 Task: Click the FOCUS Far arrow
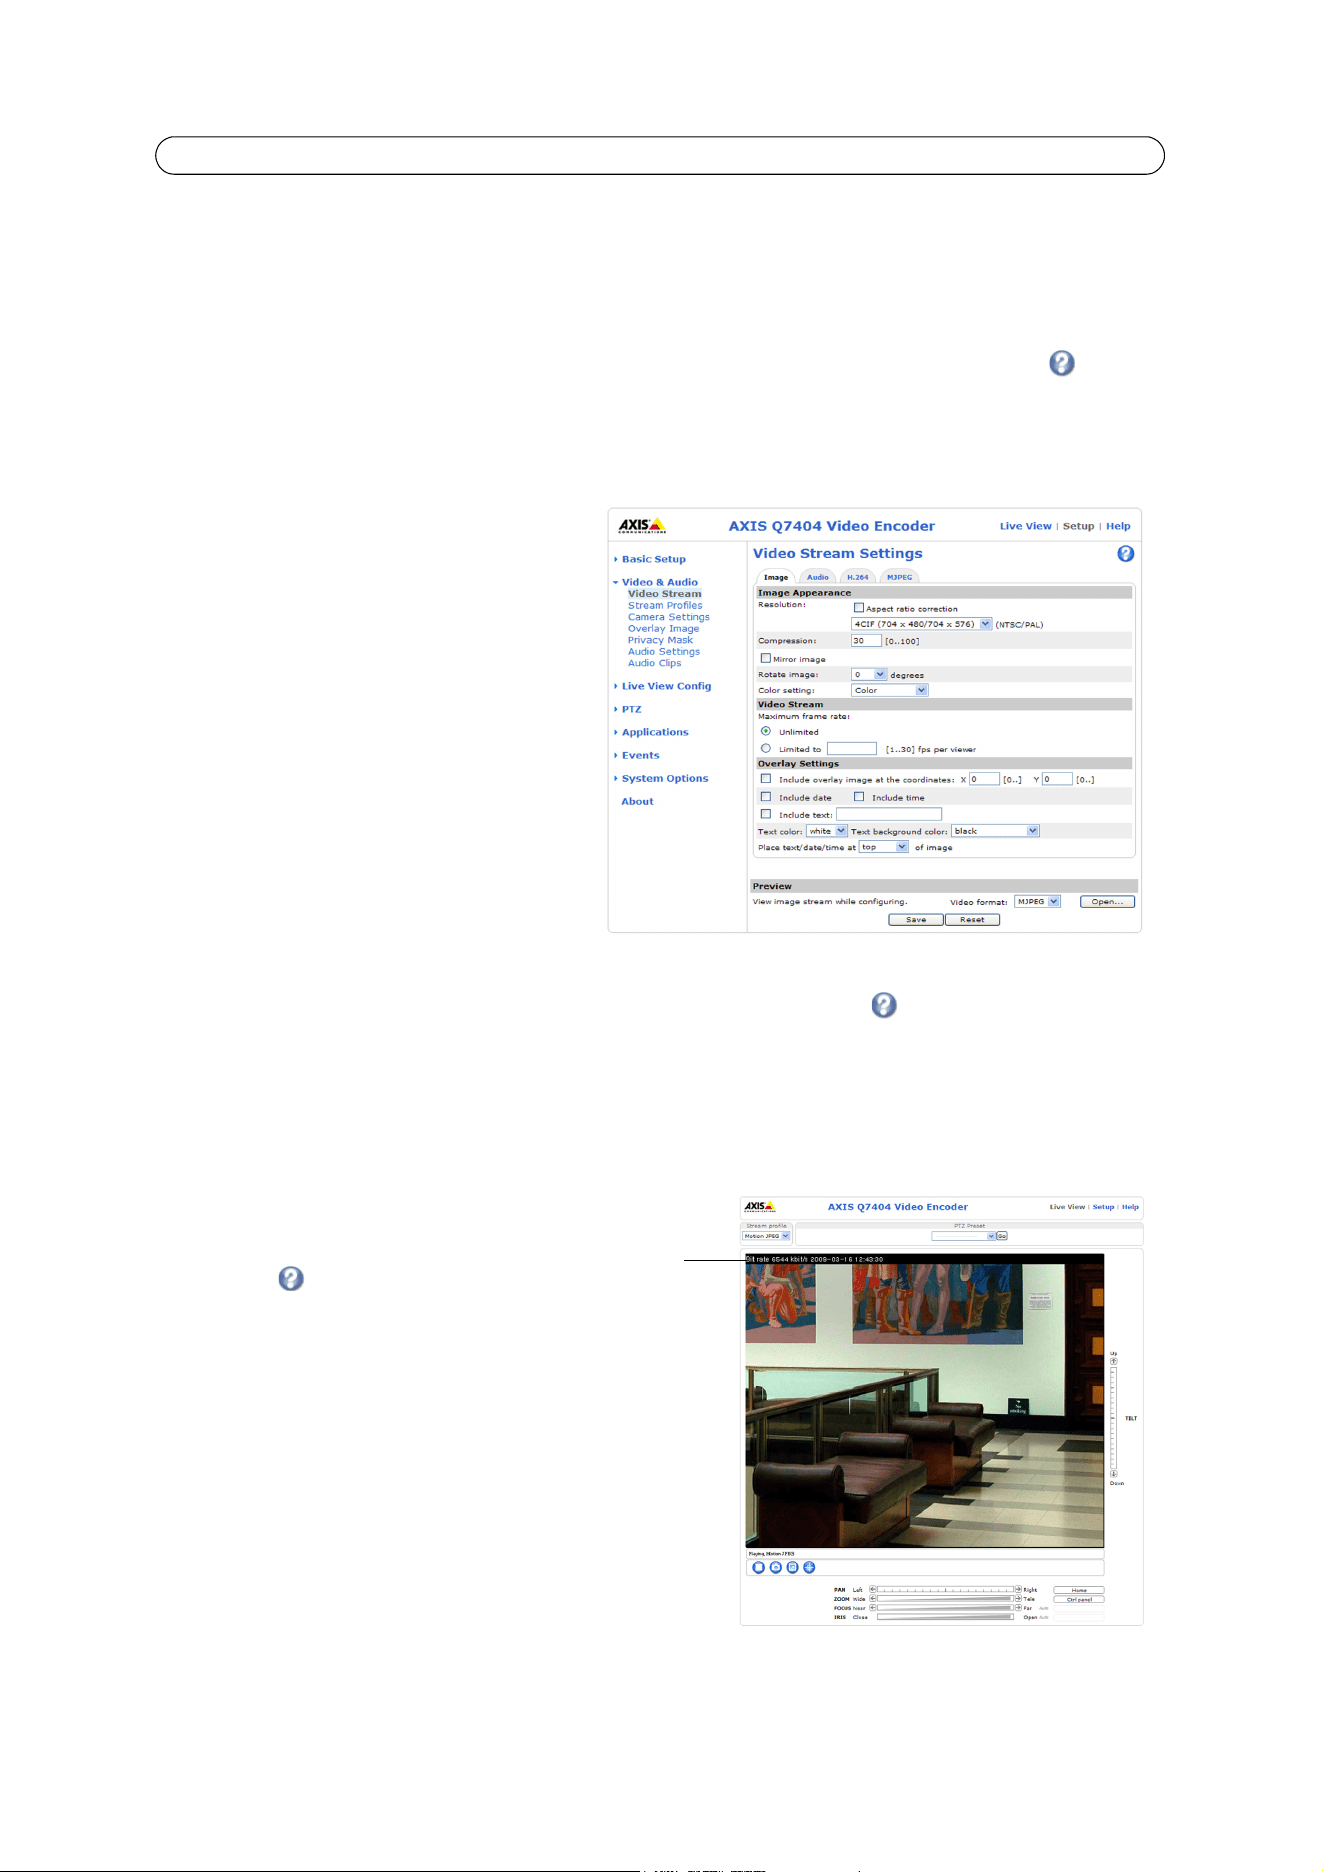(1018, 1607)
